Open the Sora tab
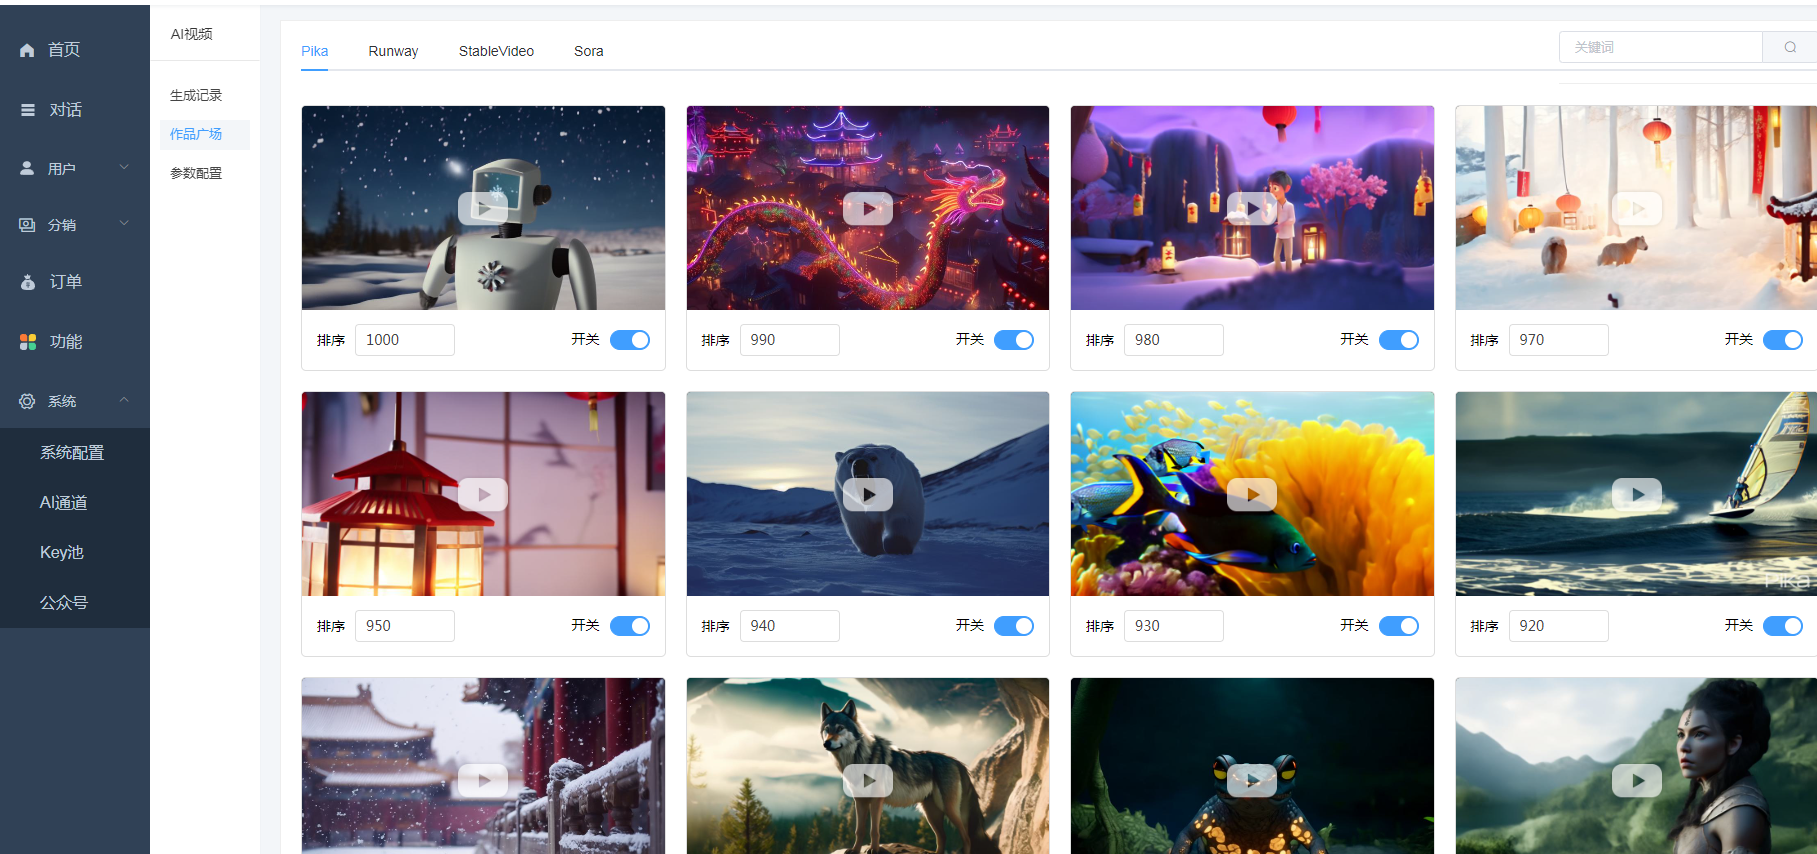This screenshot has width=1817, height=854. click(589, 51)
